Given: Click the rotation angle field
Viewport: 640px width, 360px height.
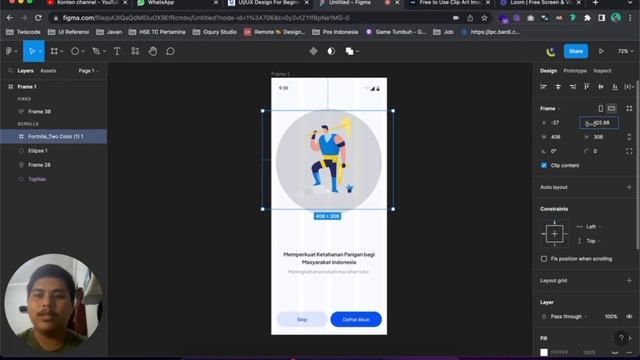Looking at the screenshot, I should click(559, 151).
